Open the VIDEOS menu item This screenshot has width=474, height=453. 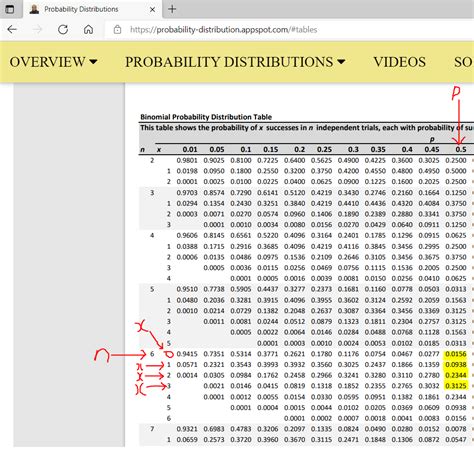pos(399,62)
